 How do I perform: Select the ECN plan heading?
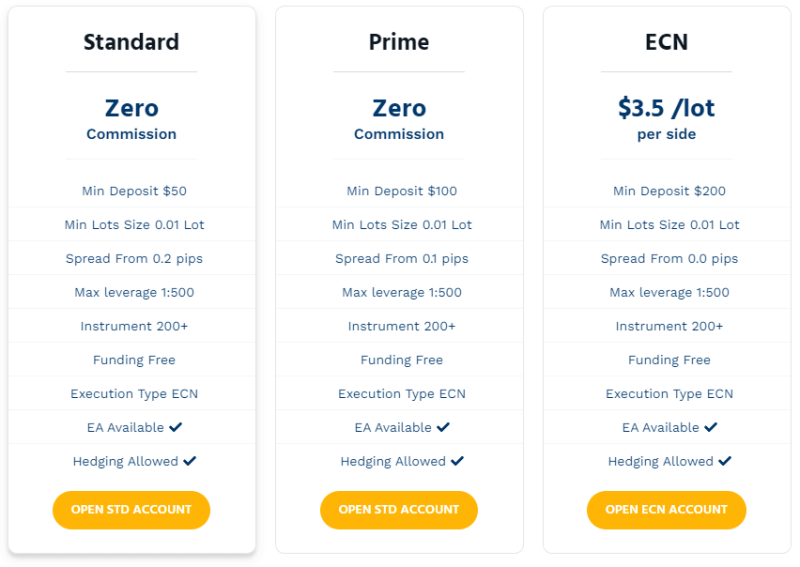click(666, 42)
